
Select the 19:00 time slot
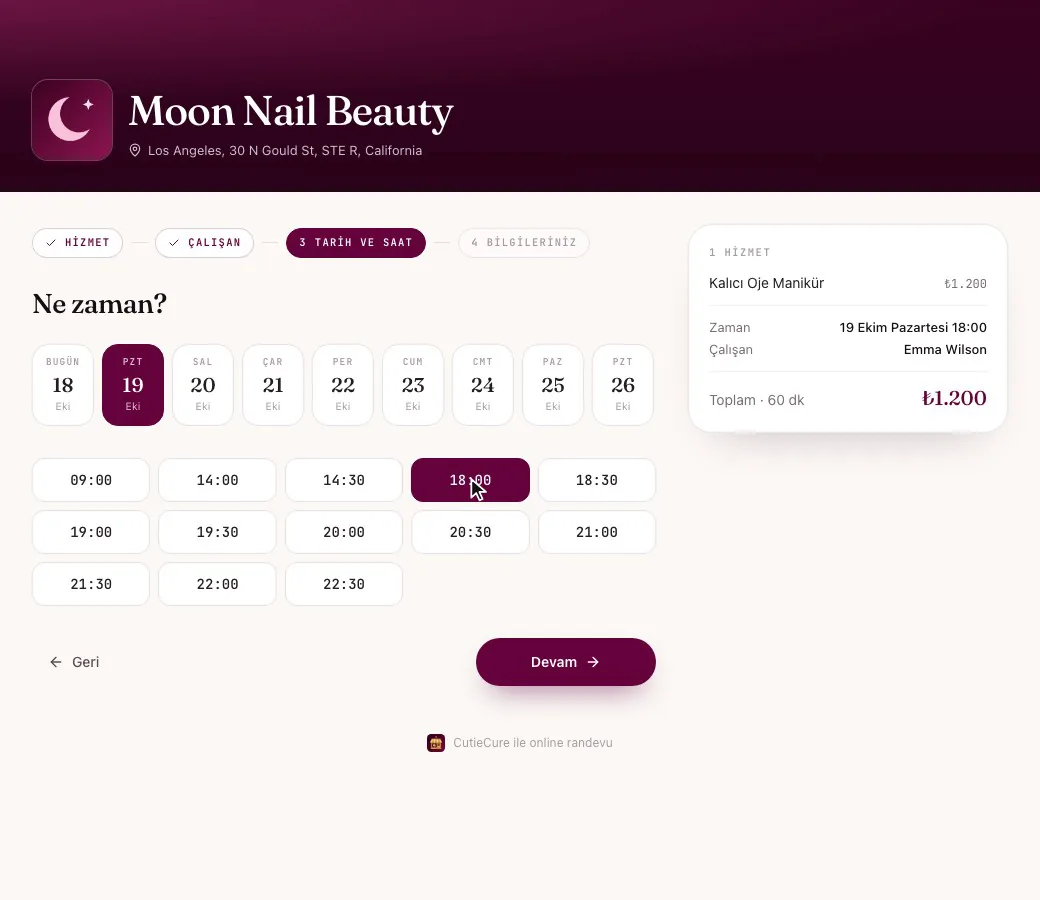pyautogui.click(x=91, y=532)
